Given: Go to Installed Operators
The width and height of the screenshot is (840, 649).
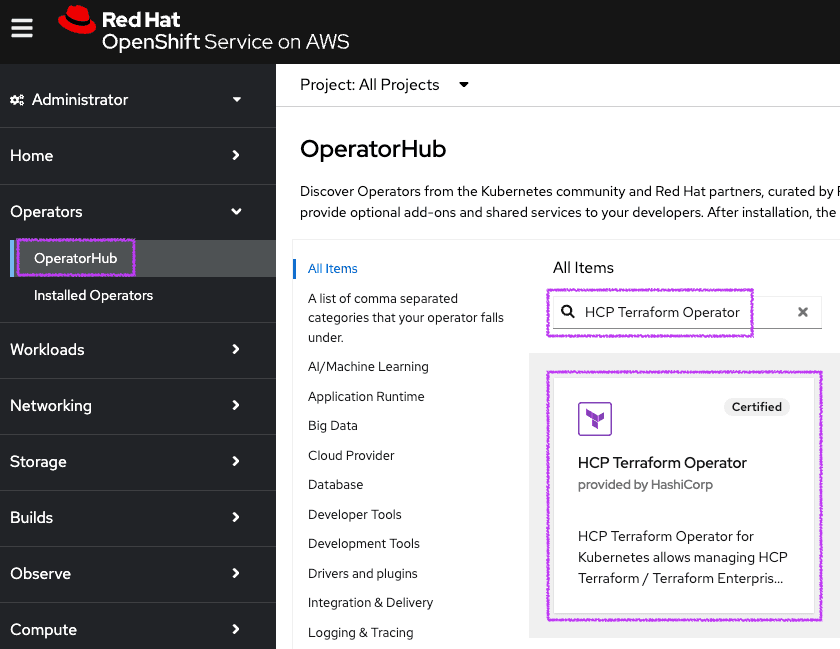Looking at the screenshot, I should pos(93,296).
